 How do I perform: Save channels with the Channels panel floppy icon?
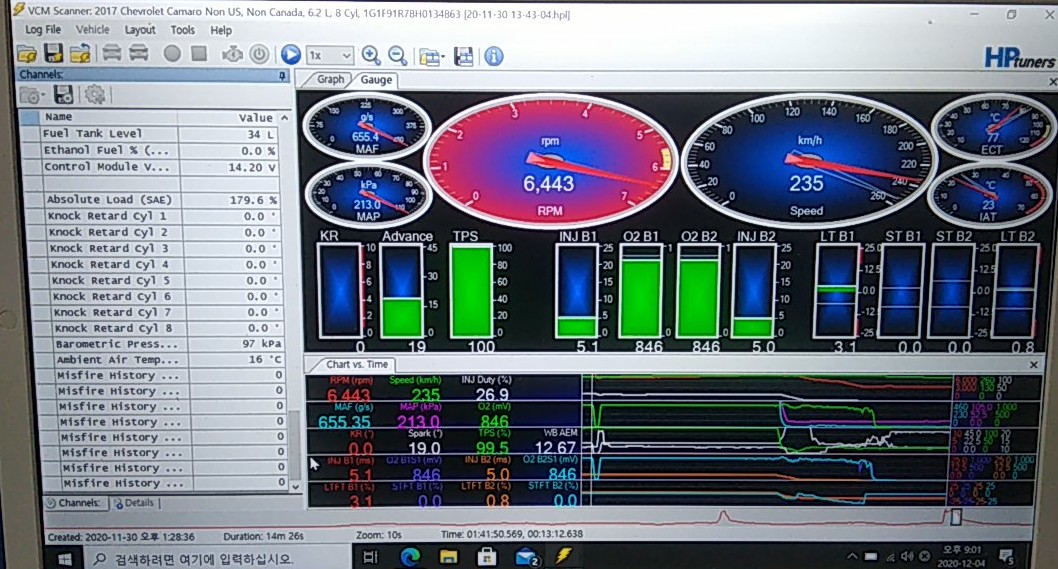click(x=63, y=95)
